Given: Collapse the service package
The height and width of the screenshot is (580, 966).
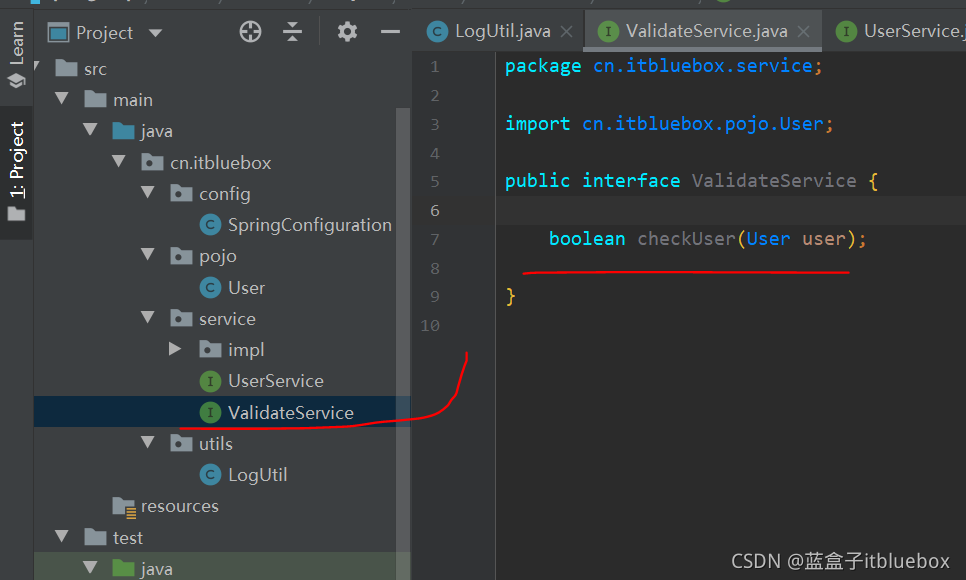Looking at the screenshot, I should point(148,317).
